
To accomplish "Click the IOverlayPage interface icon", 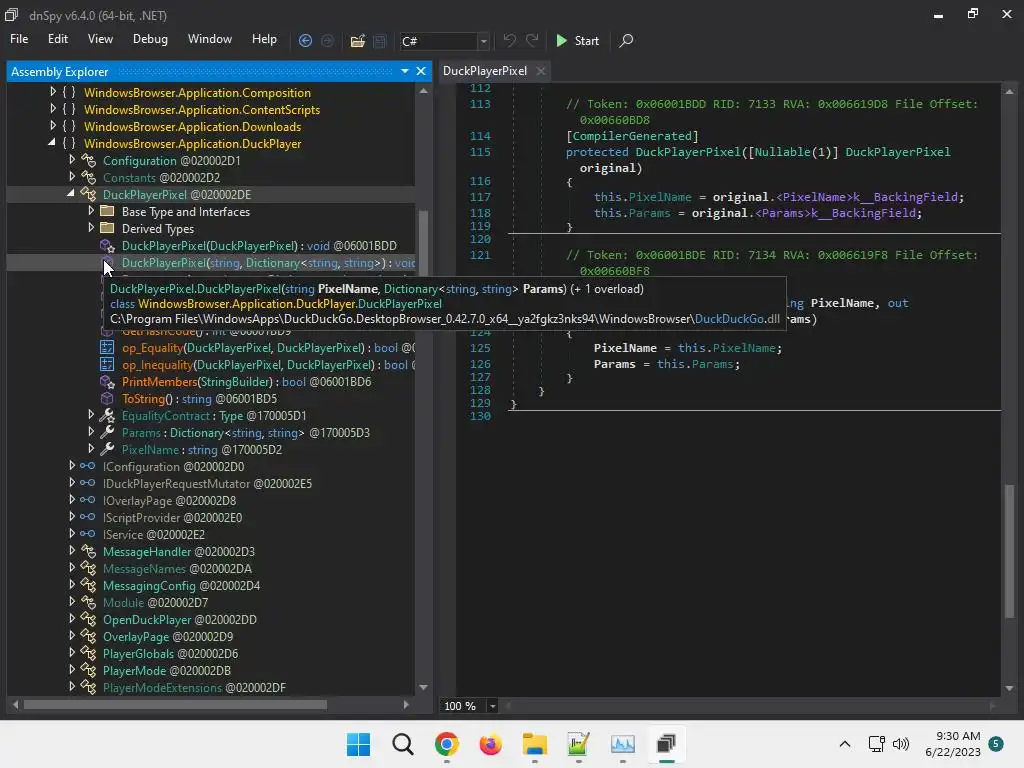I will (x=88, y=500).
